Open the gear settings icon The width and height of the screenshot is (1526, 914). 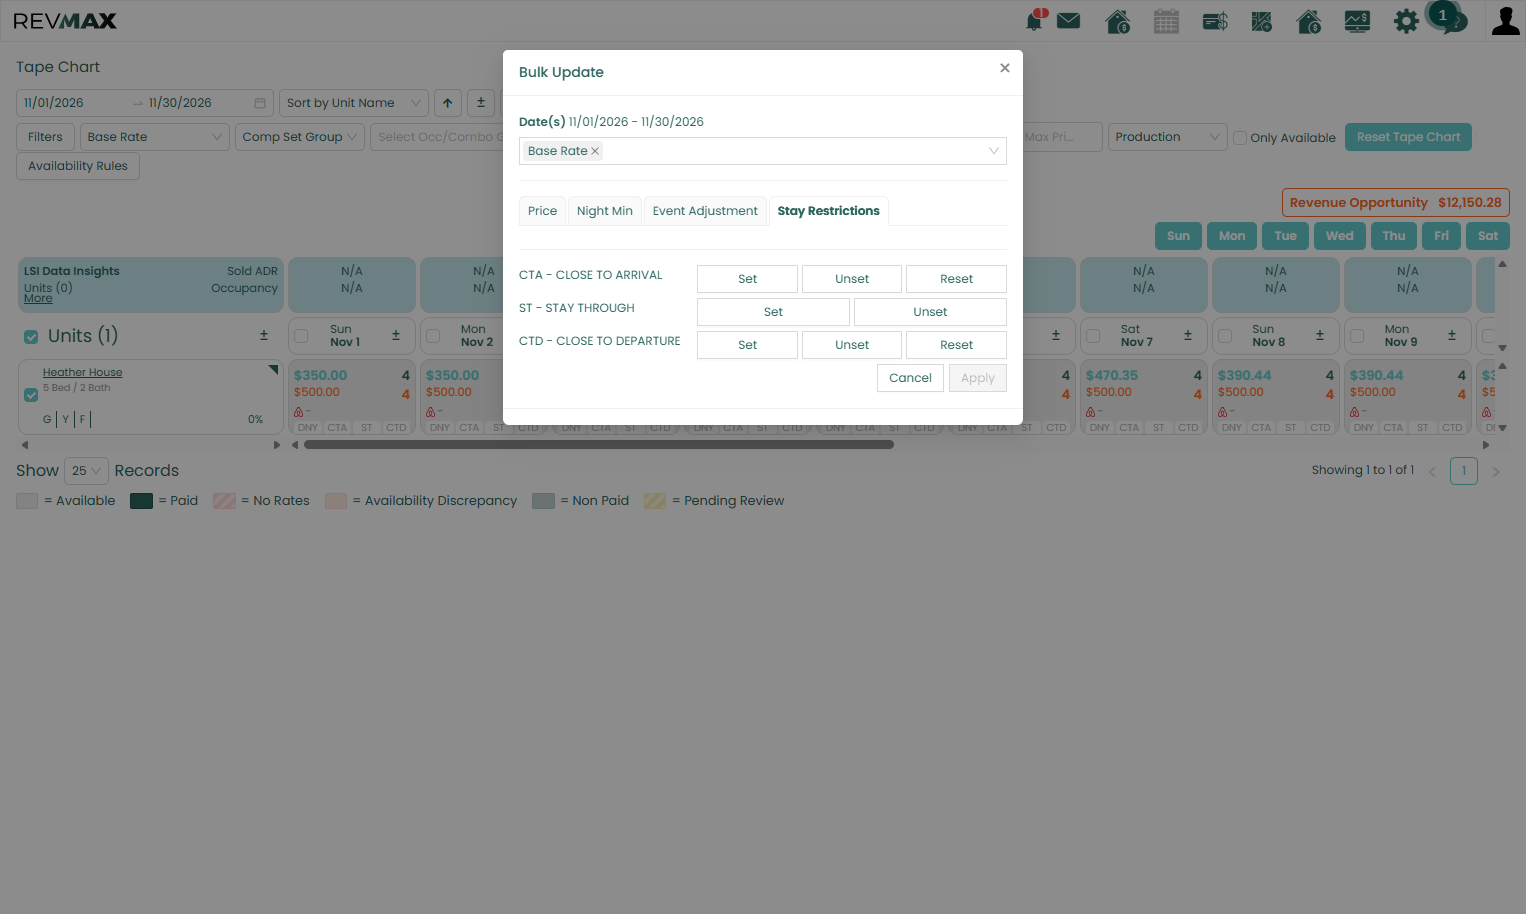click(x=1406, y=21)
